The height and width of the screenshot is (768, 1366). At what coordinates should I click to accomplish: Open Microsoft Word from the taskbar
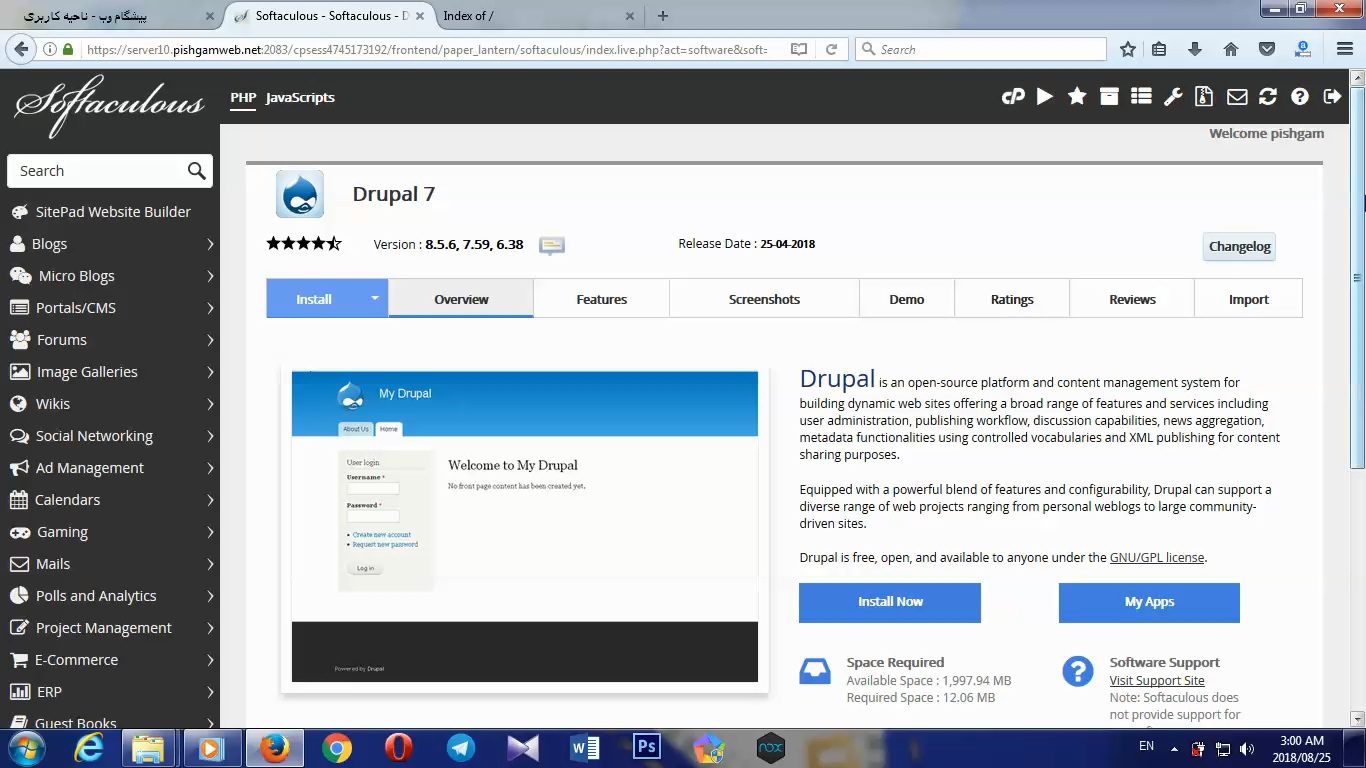(x=585, y=748)
